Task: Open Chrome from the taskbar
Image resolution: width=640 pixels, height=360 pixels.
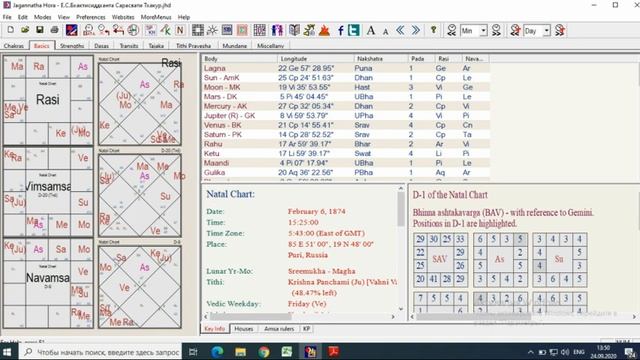Action: (x=264, y=351)
